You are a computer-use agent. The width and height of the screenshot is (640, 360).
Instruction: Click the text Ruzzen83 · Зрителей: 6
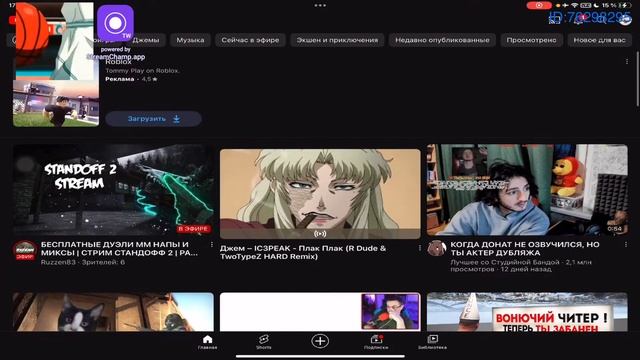pyautogui.click(x=83, y=262)
